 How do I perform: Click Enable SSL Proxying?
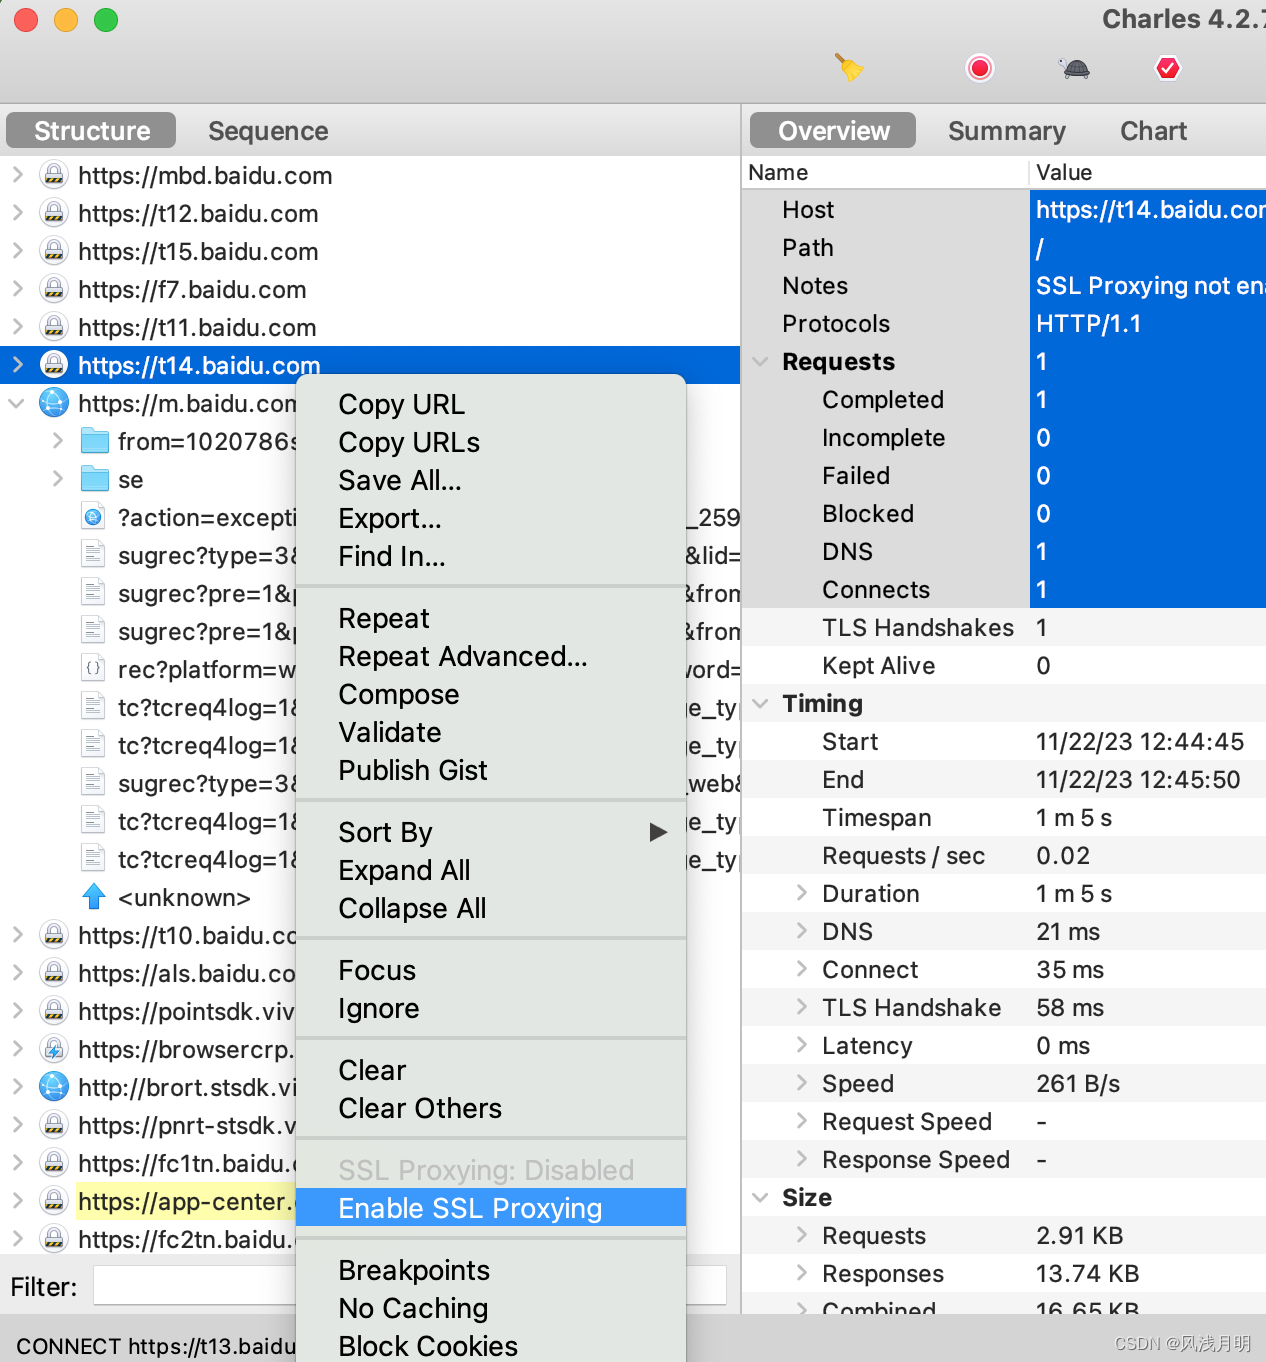tap(491, 1208)
